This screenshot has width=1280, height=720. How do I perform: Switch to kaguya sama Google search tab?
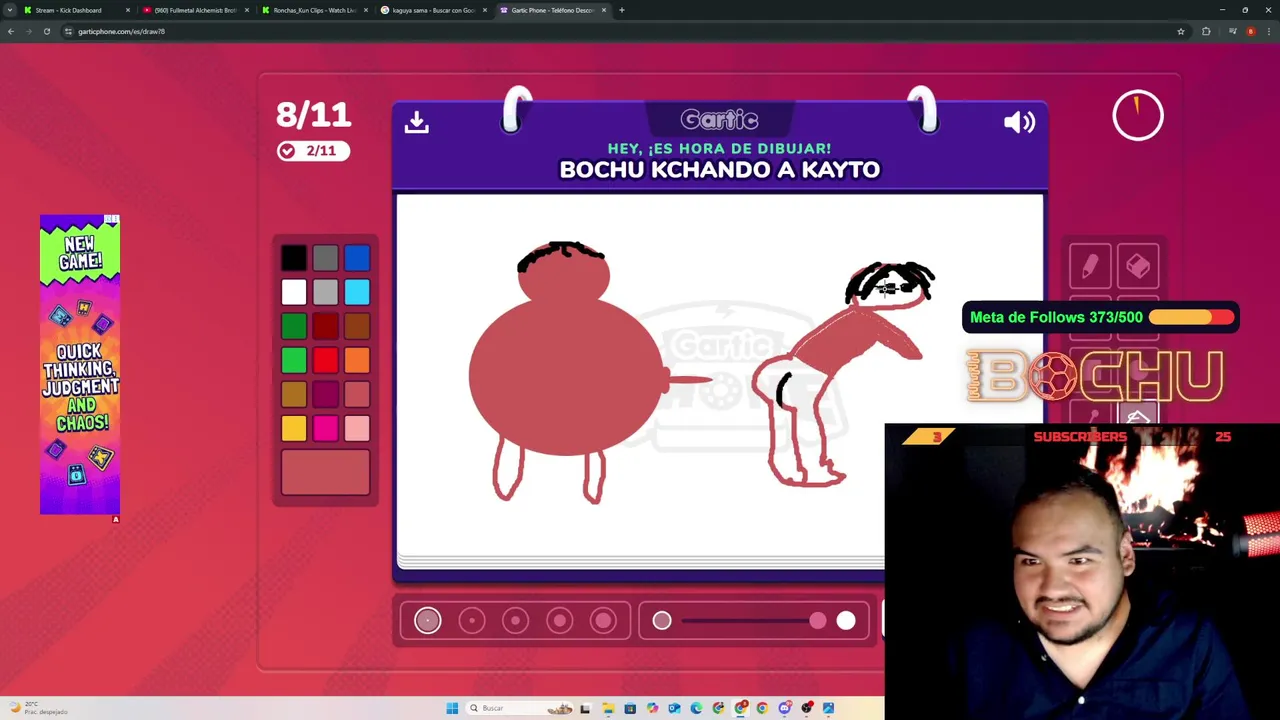click(x=433, y=10)
